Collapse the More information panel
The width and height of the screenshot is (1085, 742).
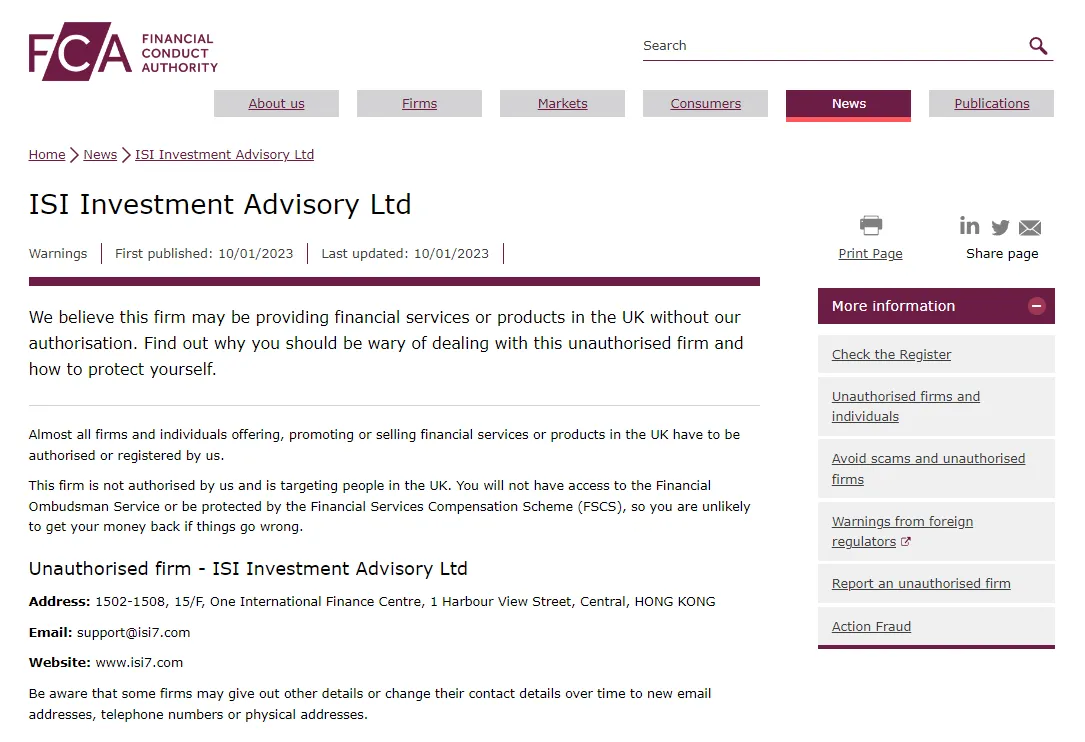pos(1037,306)
